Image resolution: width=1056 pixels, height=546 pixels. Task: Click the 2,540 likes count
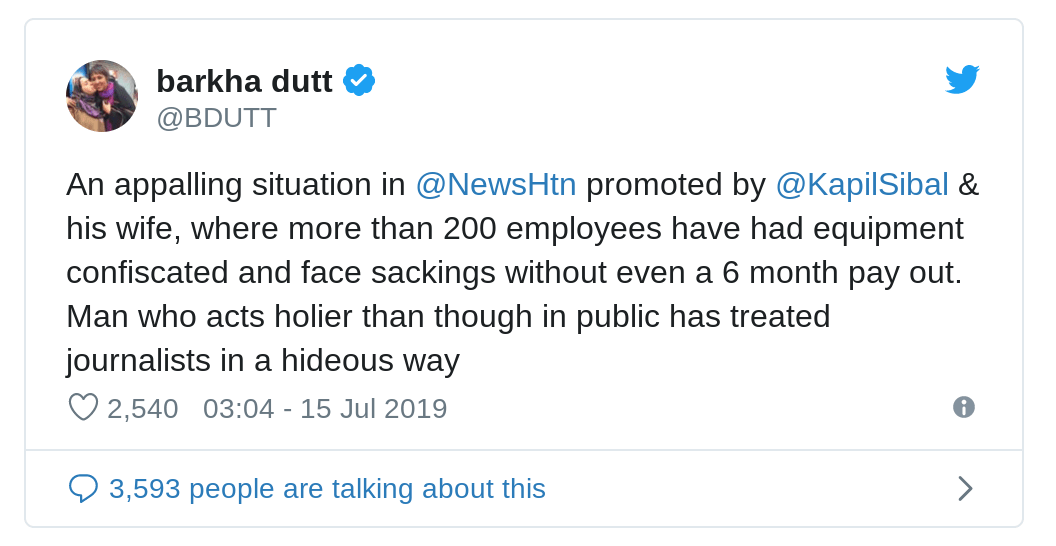pyautogui.click(x=142, y=408)
